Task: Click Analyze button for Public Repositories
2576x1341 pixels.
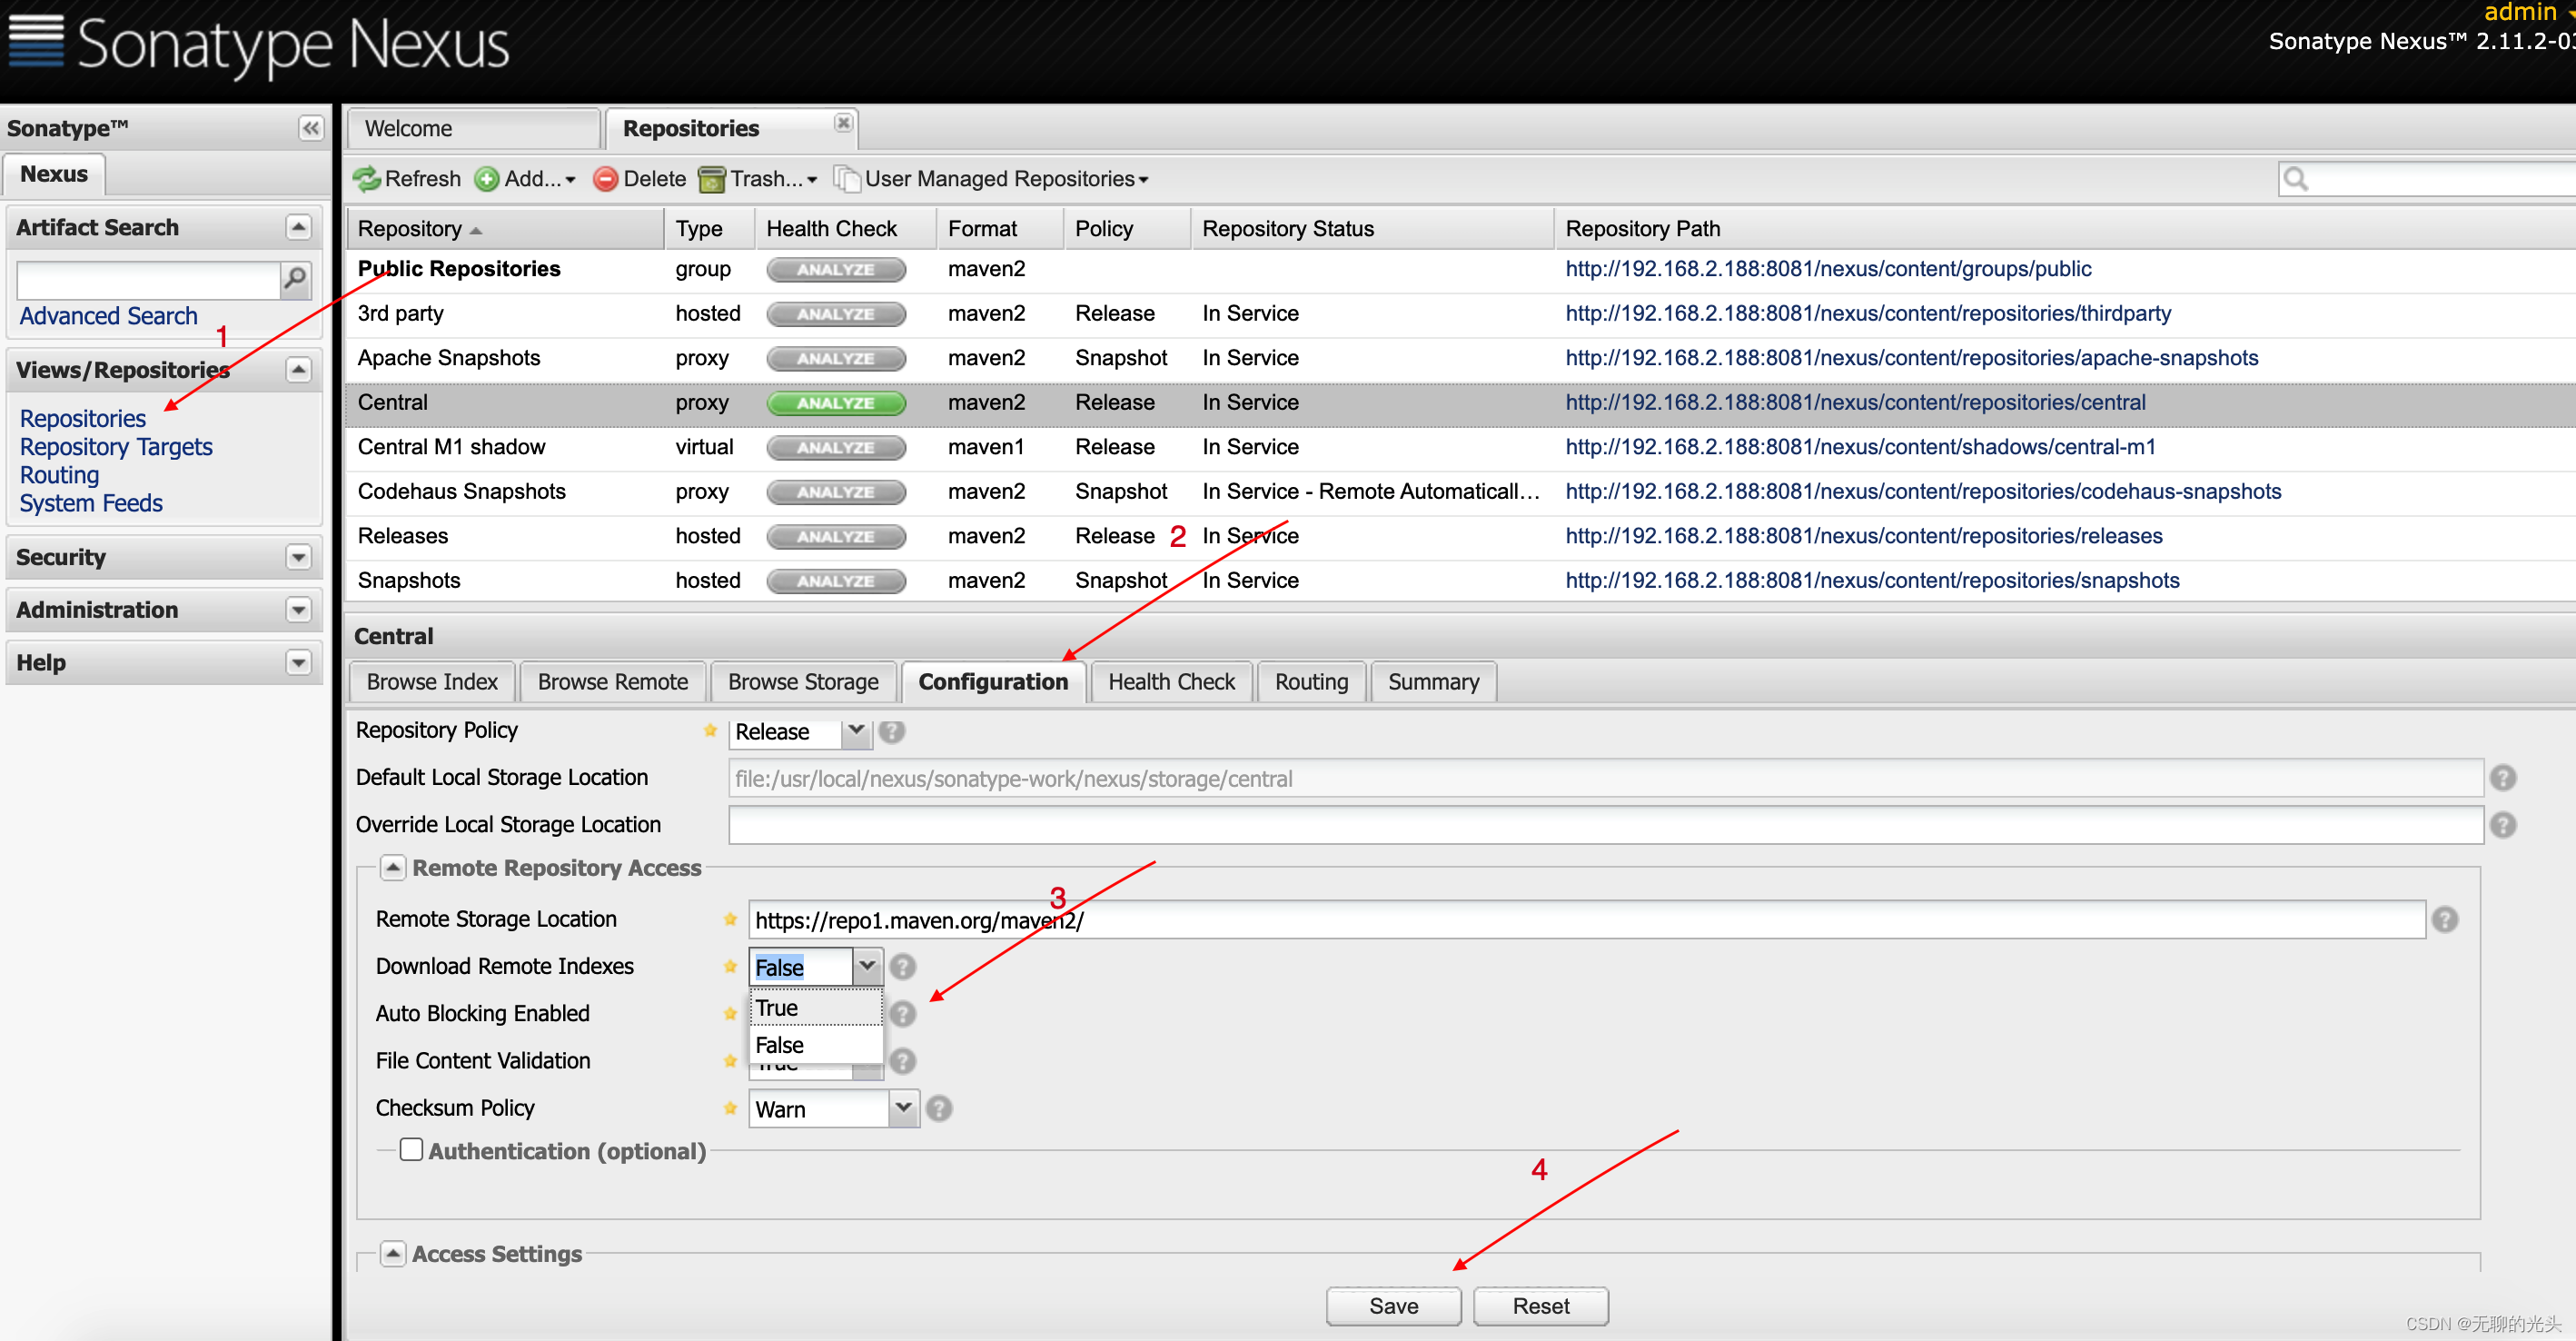Action: (x=836, y=270)
